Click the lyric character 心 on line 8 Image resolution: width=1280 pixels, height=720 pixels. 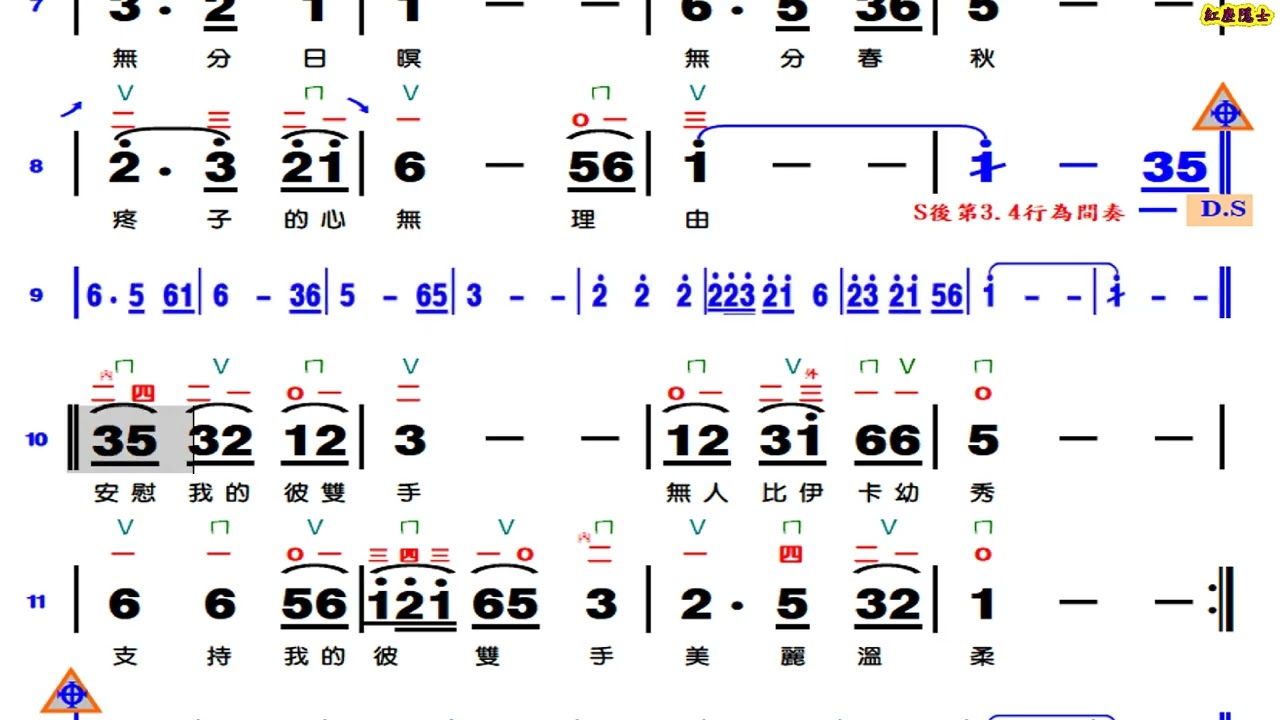click(333, 219)
